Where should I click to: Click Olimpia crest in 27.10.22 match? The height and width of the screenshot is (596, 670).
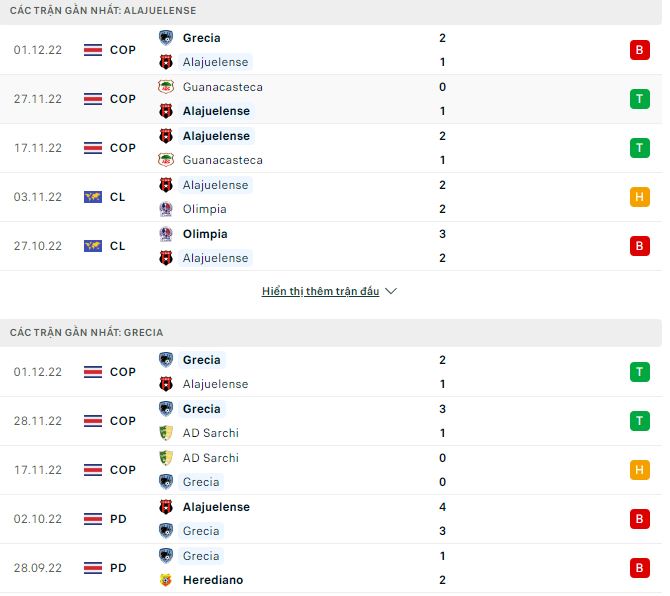click(x=166, y=234)
